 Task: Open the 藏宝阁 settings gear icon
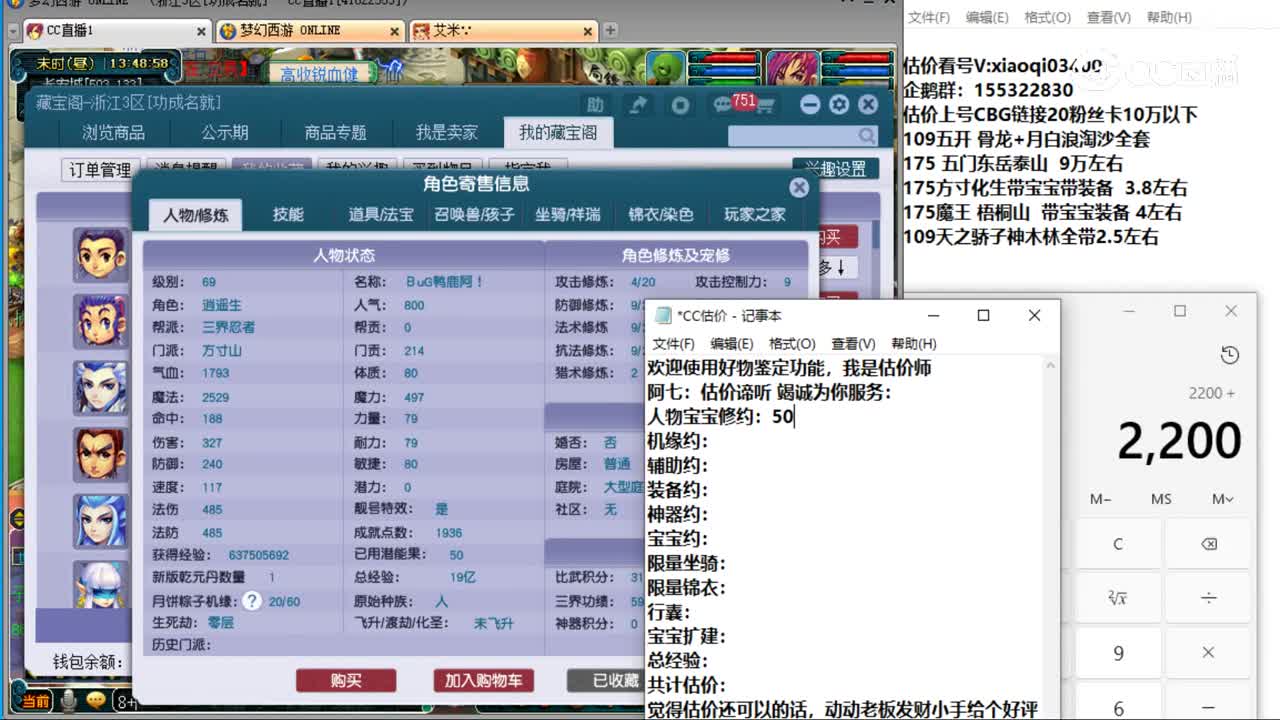tap(838, 103)
